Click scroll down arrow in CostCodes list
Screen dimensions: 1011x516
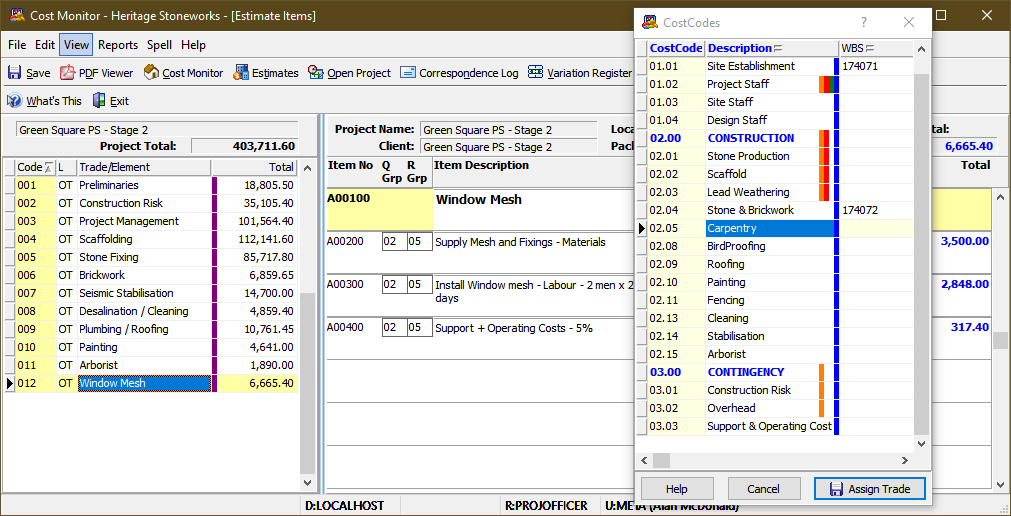click(x=921, y=444)
